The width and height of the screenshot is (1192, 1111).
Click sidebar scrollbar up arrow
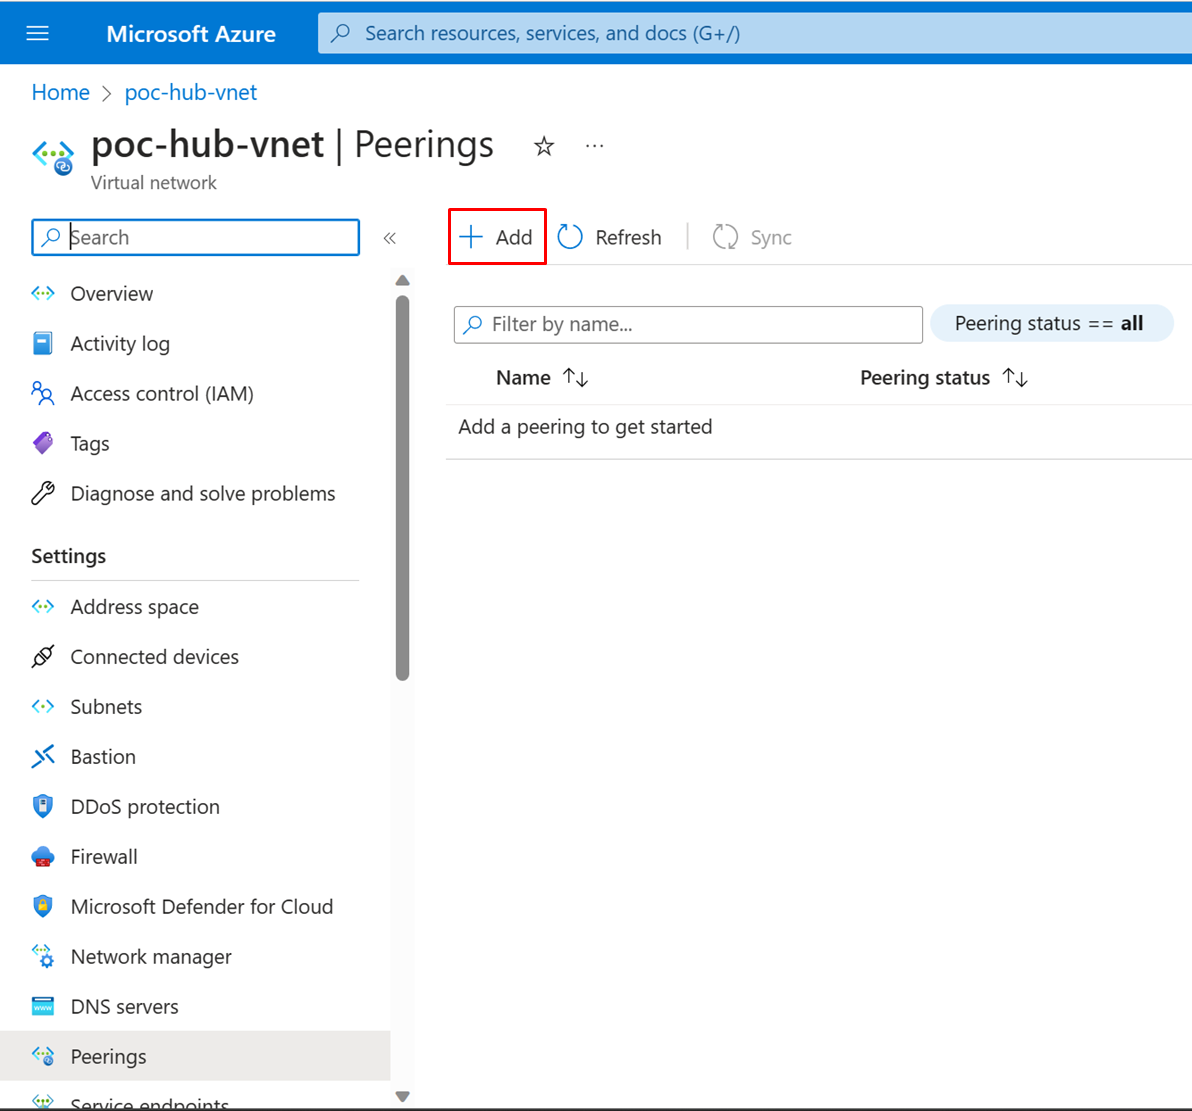pyautogui.click(x=403, y=281)
